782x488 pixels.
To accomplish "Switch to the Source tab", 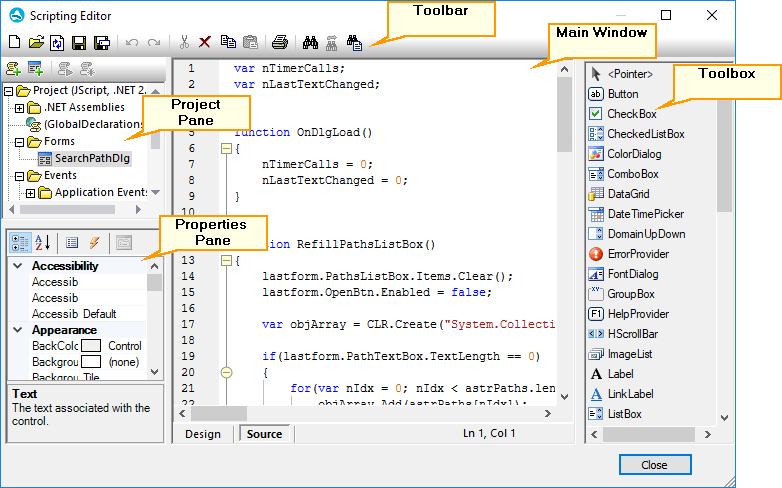I will 264,434.
